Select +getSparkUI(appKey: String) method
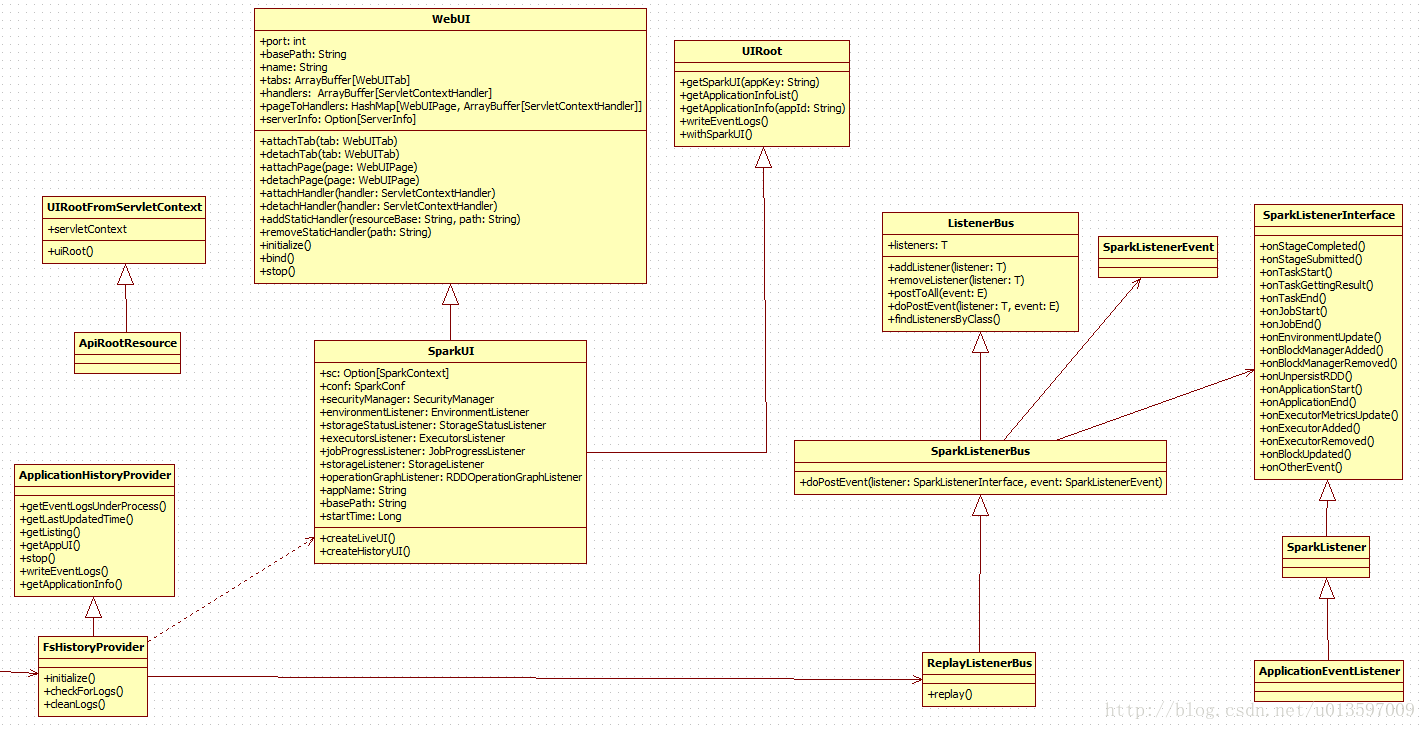 (x=749, y=82)
